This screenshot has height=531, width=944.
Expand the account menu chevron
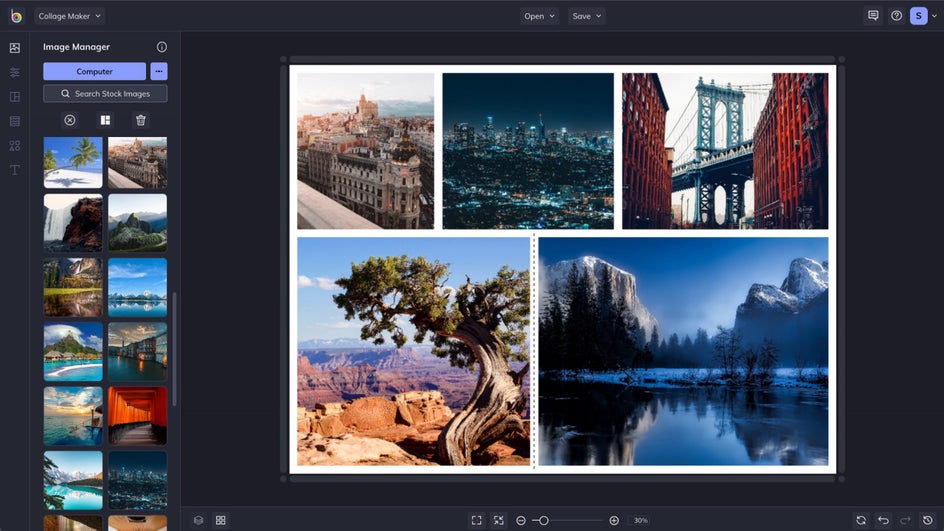pyautogui.click(x=934, y=16)
